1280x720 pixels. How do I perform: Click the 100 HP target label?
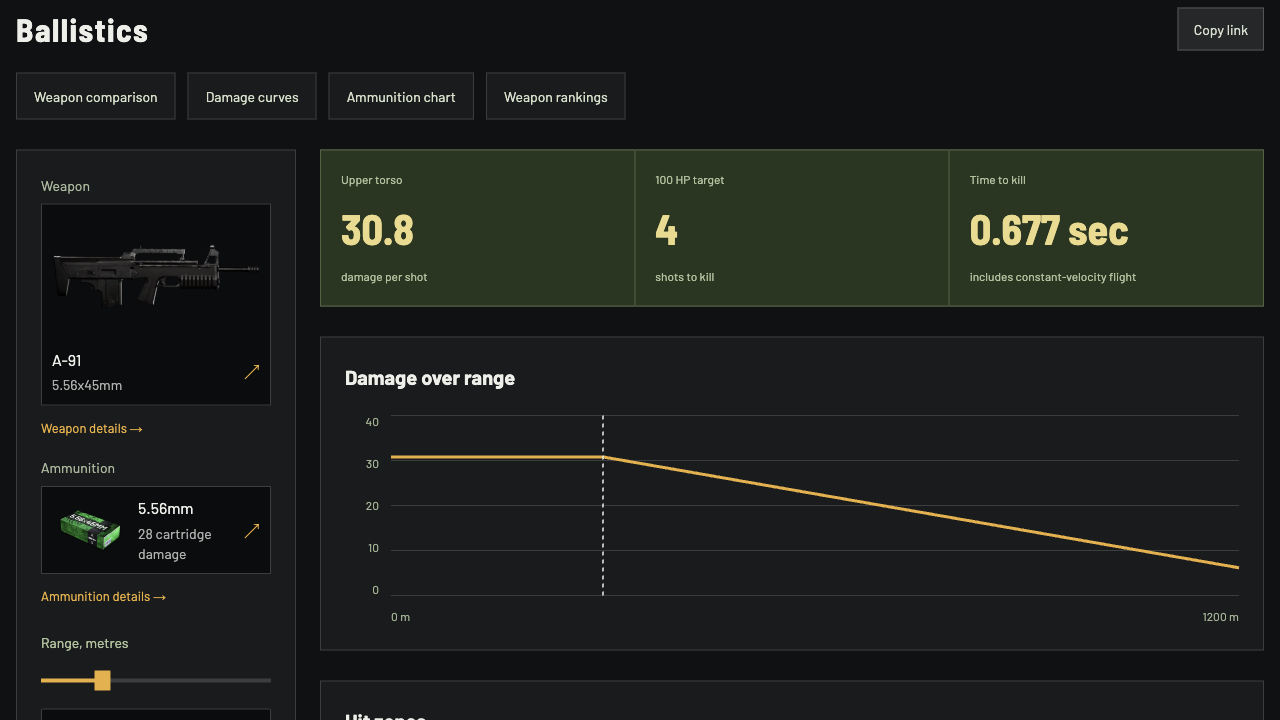690,180
